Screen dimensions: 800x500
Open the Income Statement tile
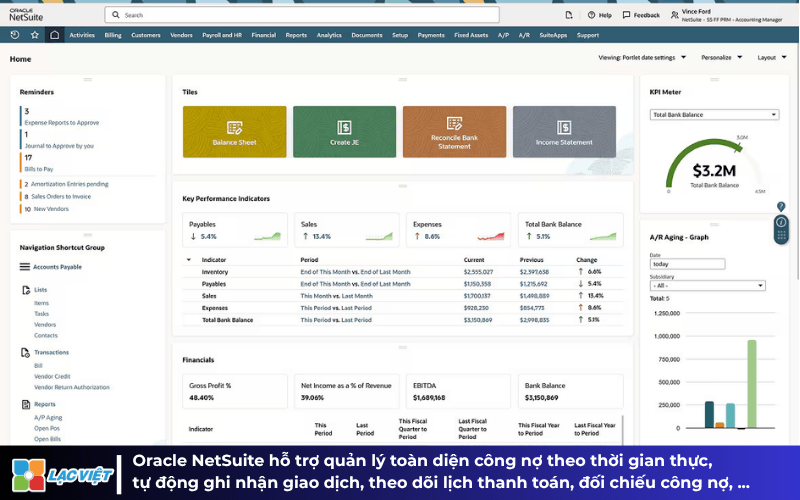point(564,132)
